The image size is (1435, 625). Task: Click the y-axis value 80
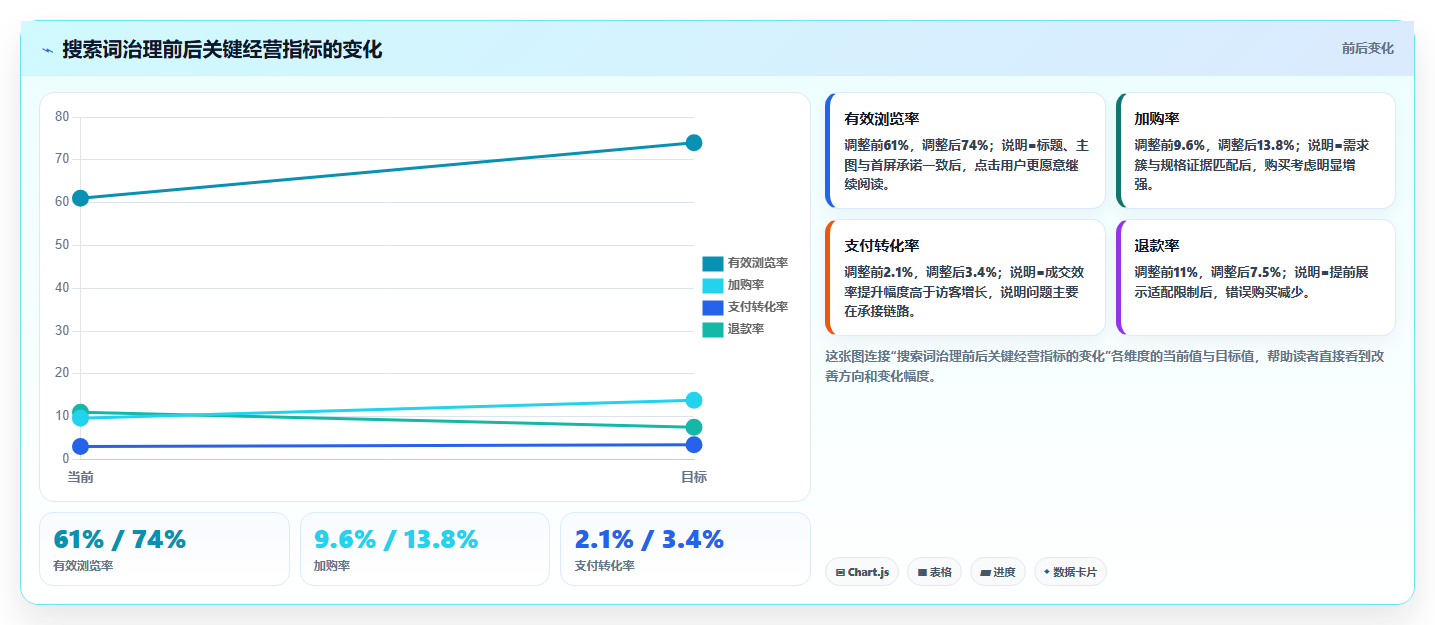point(62,117)
